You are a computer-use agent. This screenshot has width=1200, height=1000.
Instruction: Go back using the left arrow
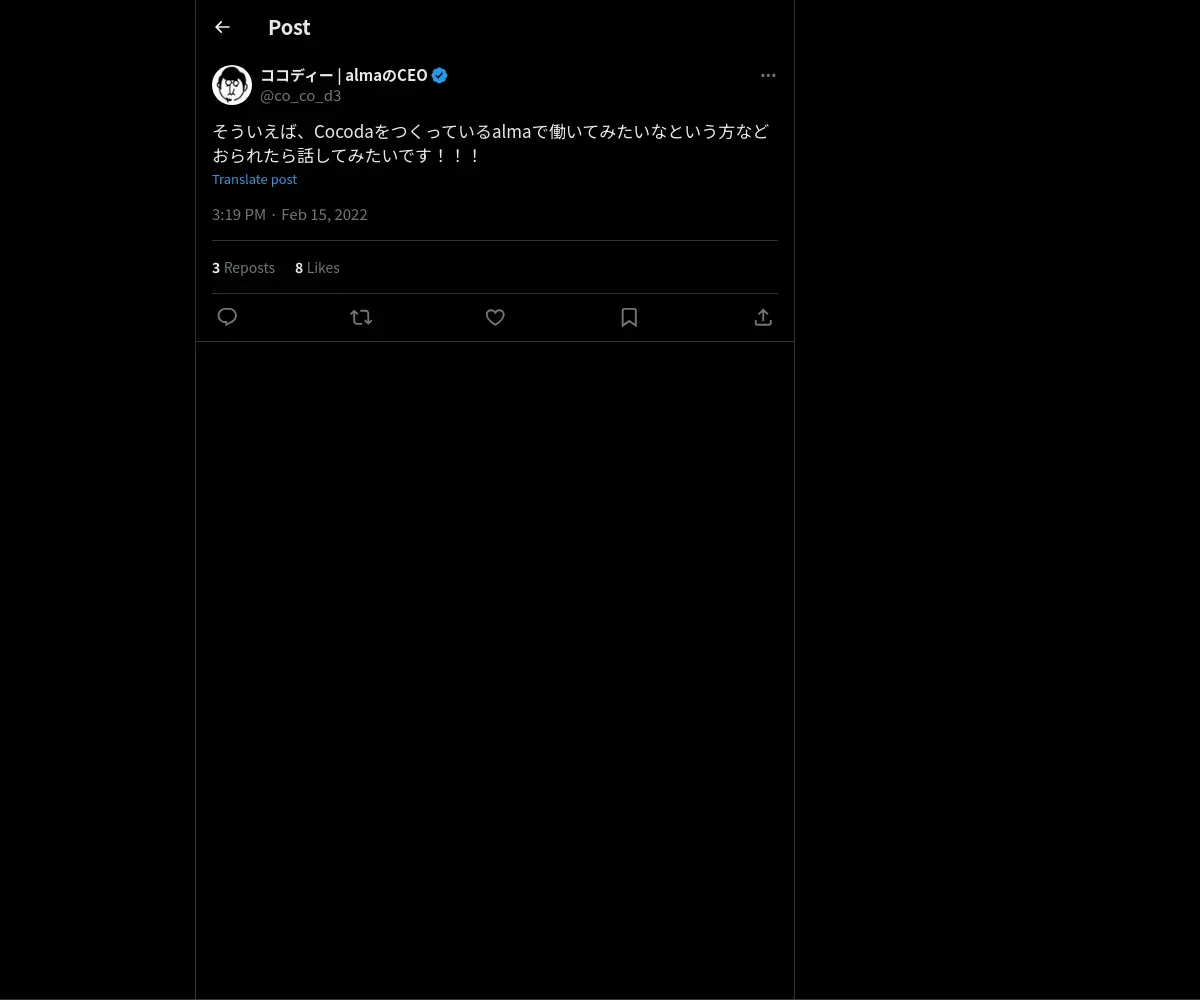pos(222,27)
